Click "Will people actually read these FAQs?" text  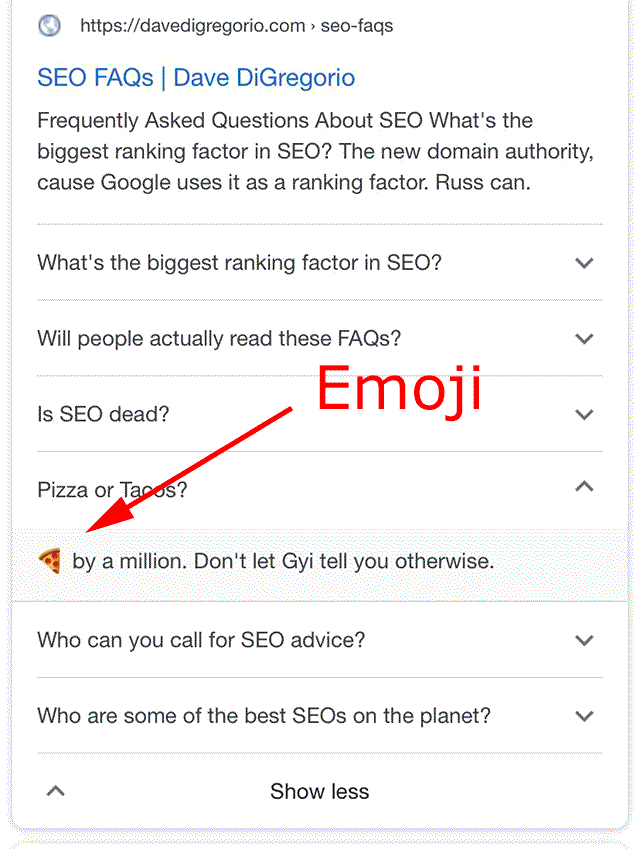[219, 339]
